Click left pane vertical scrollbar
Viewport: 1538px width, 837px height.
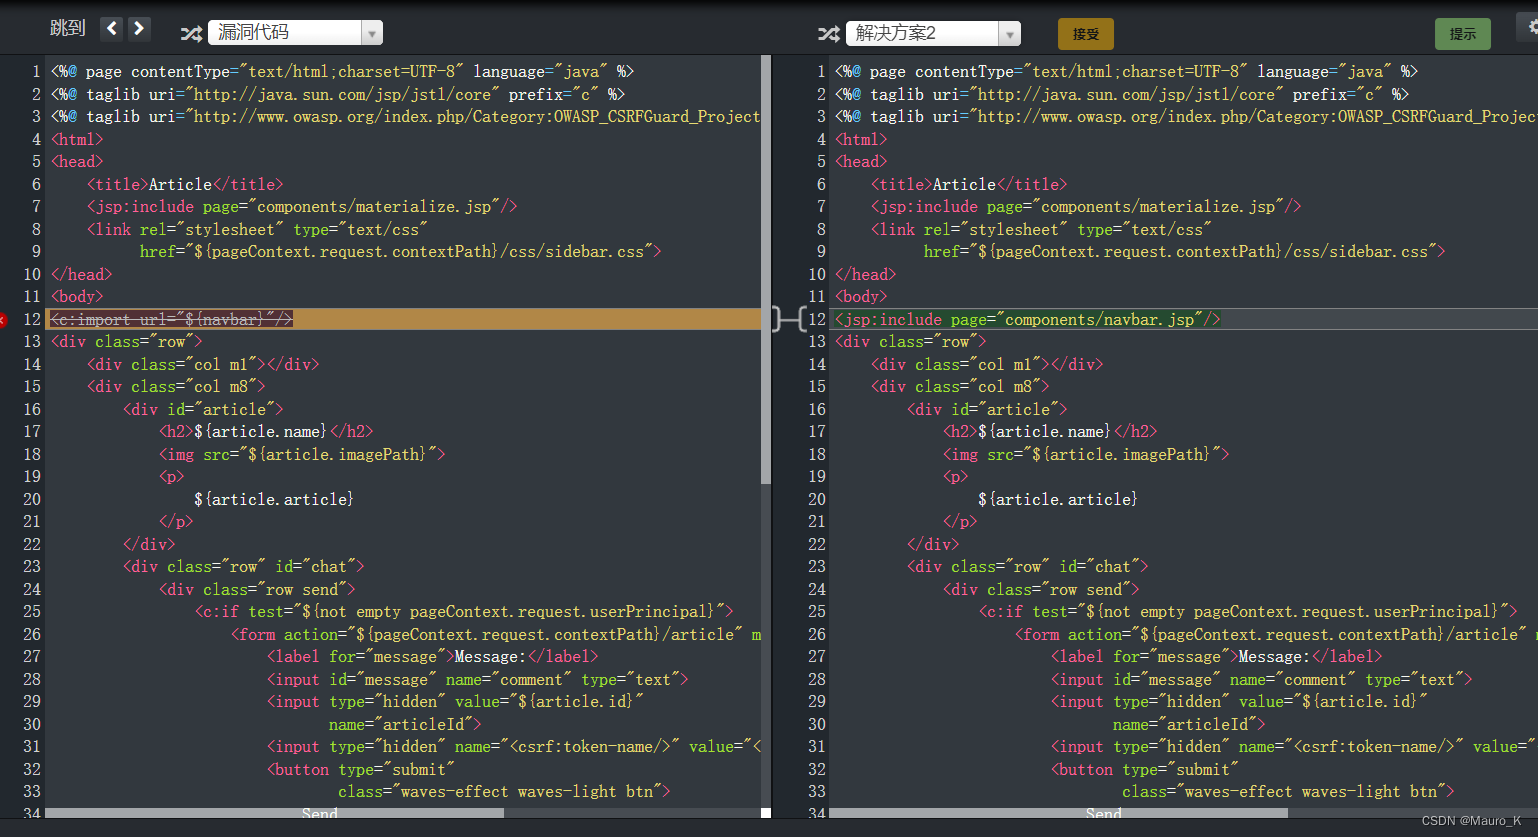point(766,270)
